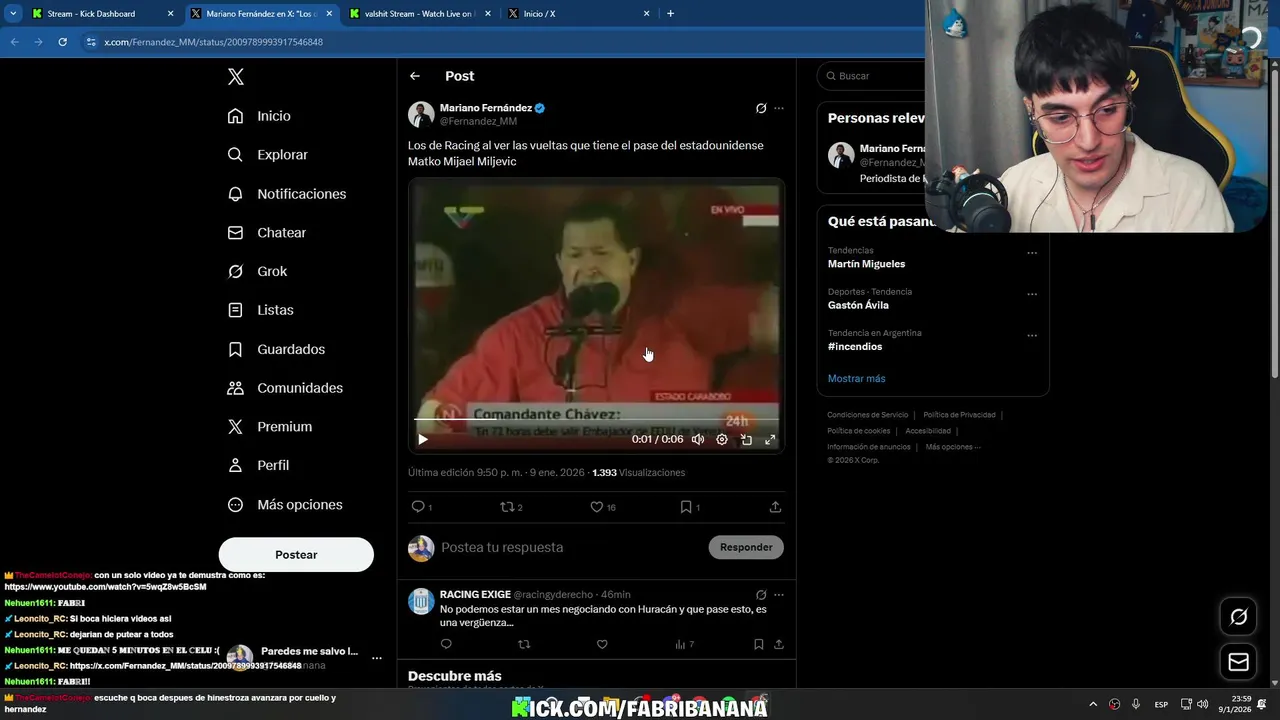Bookmark the main post
The image size is (1280, 720).
(686, 507)
